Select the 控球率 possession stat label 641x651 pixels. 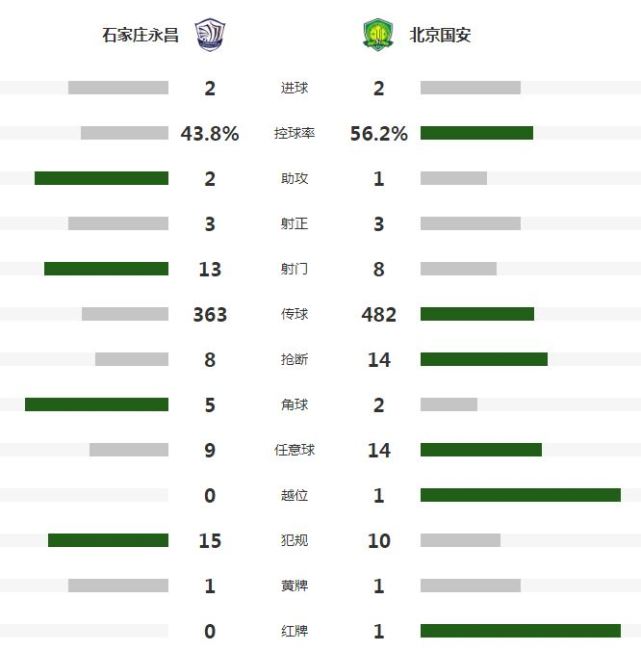coord(294,133)
